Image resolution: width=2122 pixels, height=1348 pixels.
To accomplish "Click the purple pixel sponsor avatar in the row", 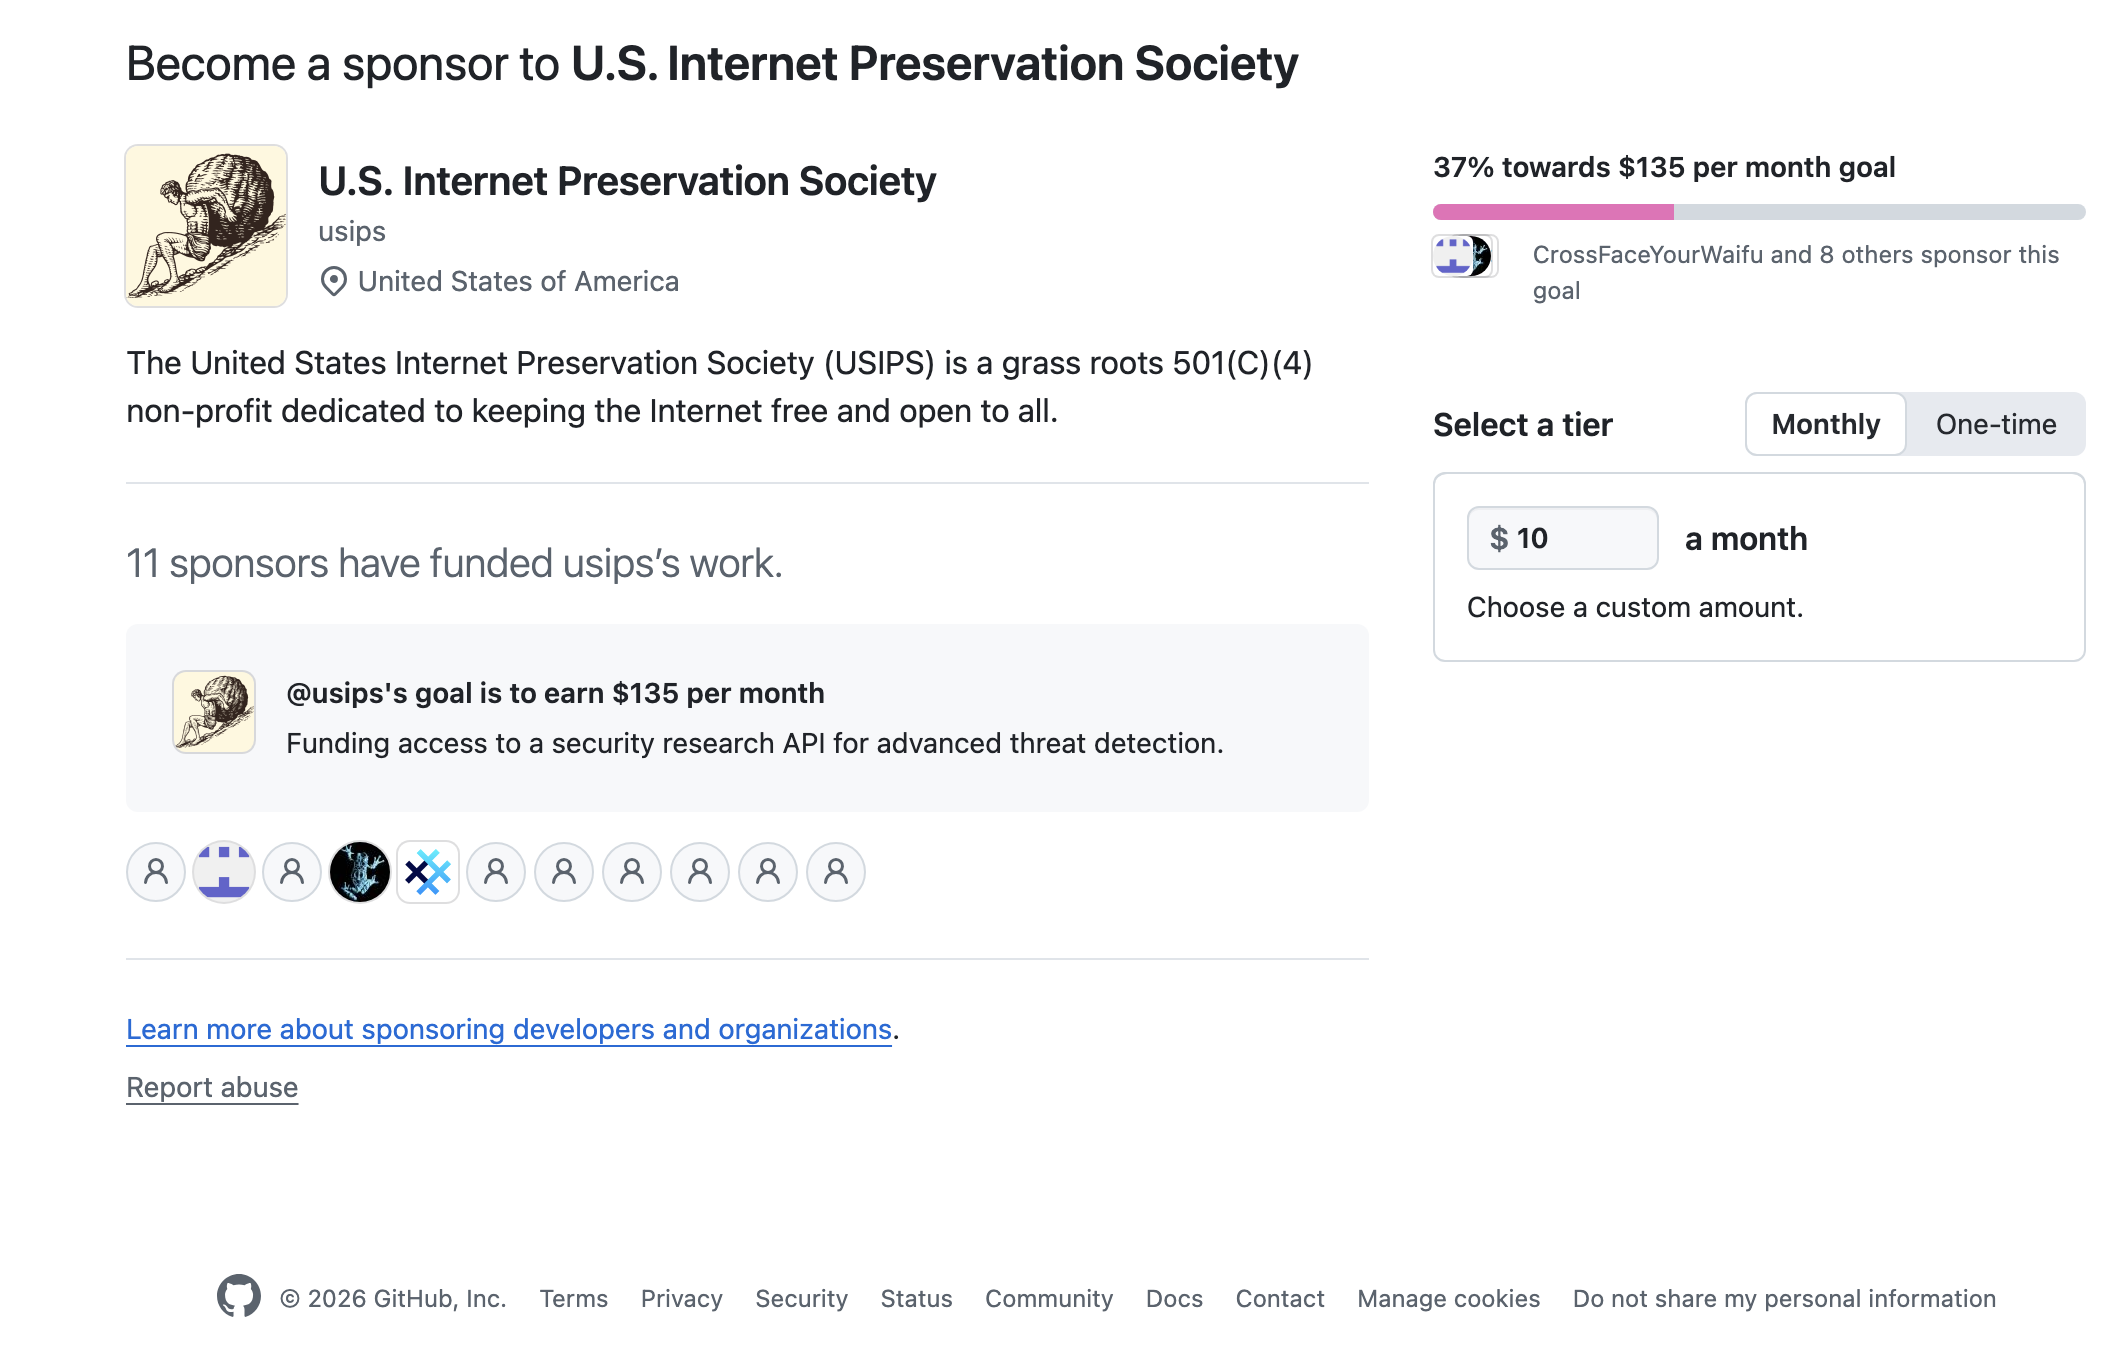I will pyautogui.click(x=224, y=872).
